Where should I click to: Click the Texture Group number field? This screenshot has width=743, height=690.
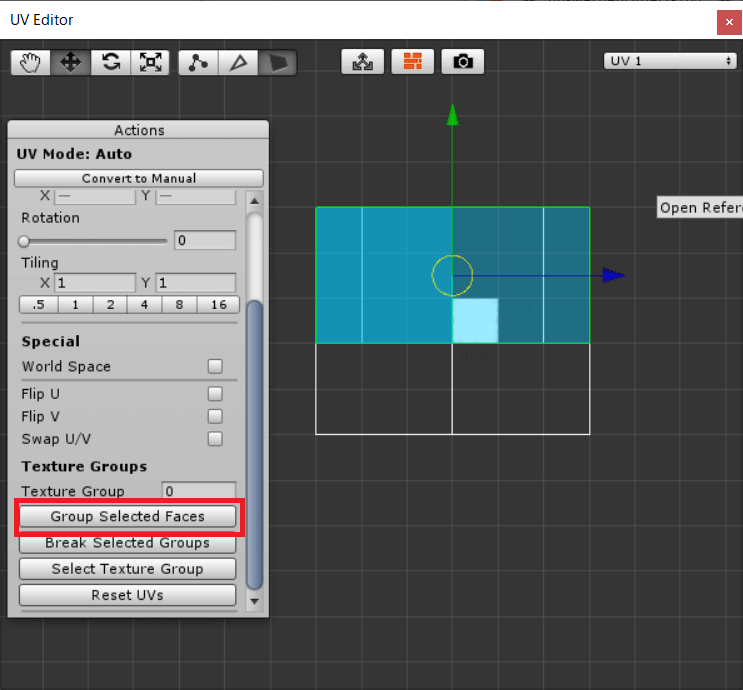199,491
